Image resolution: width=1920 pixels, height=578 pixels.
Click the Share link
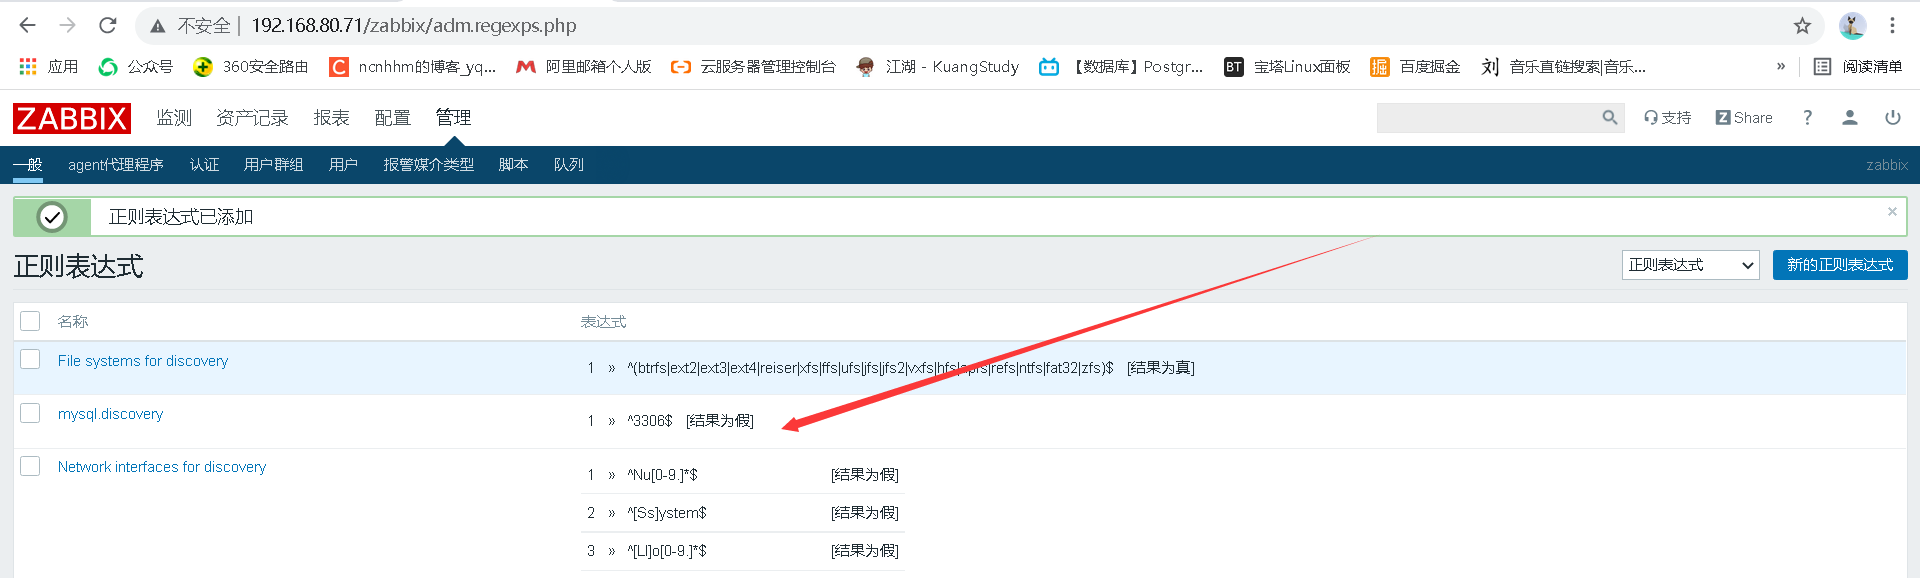[x=1744, y=118]
